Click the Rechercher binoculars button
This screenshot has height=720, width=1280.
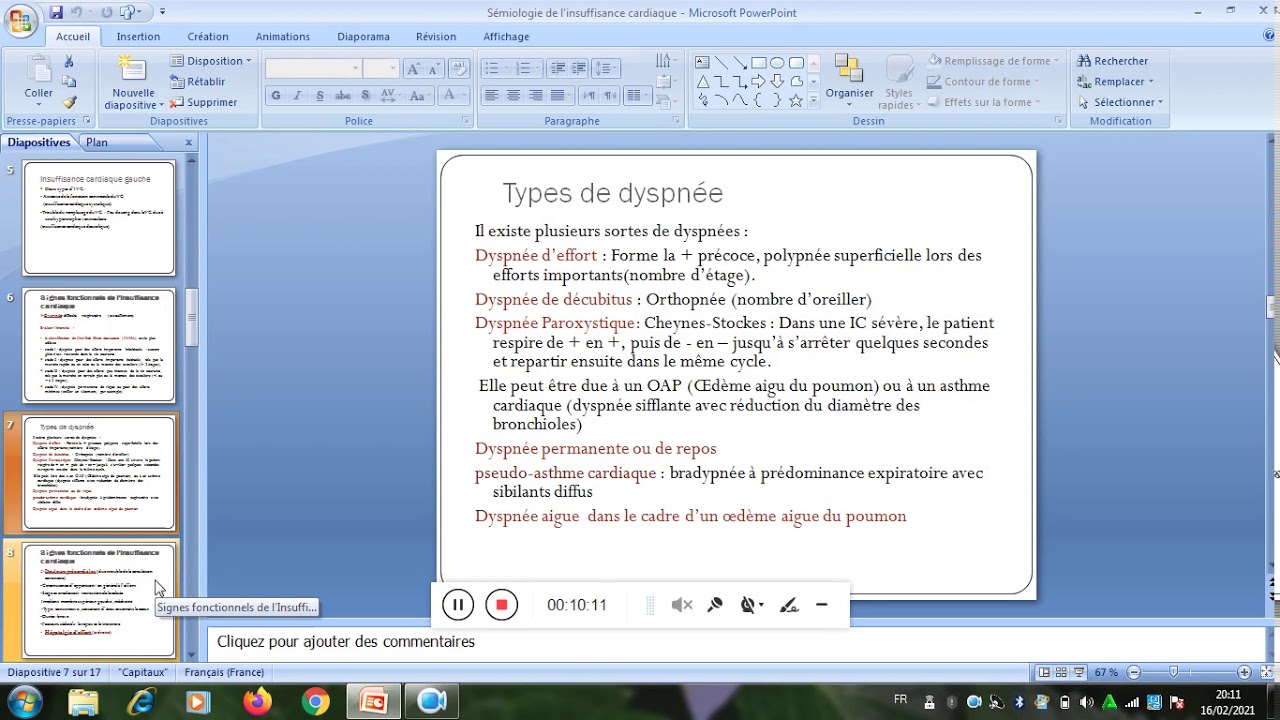pyautogui.click(x=1112, y=61)
